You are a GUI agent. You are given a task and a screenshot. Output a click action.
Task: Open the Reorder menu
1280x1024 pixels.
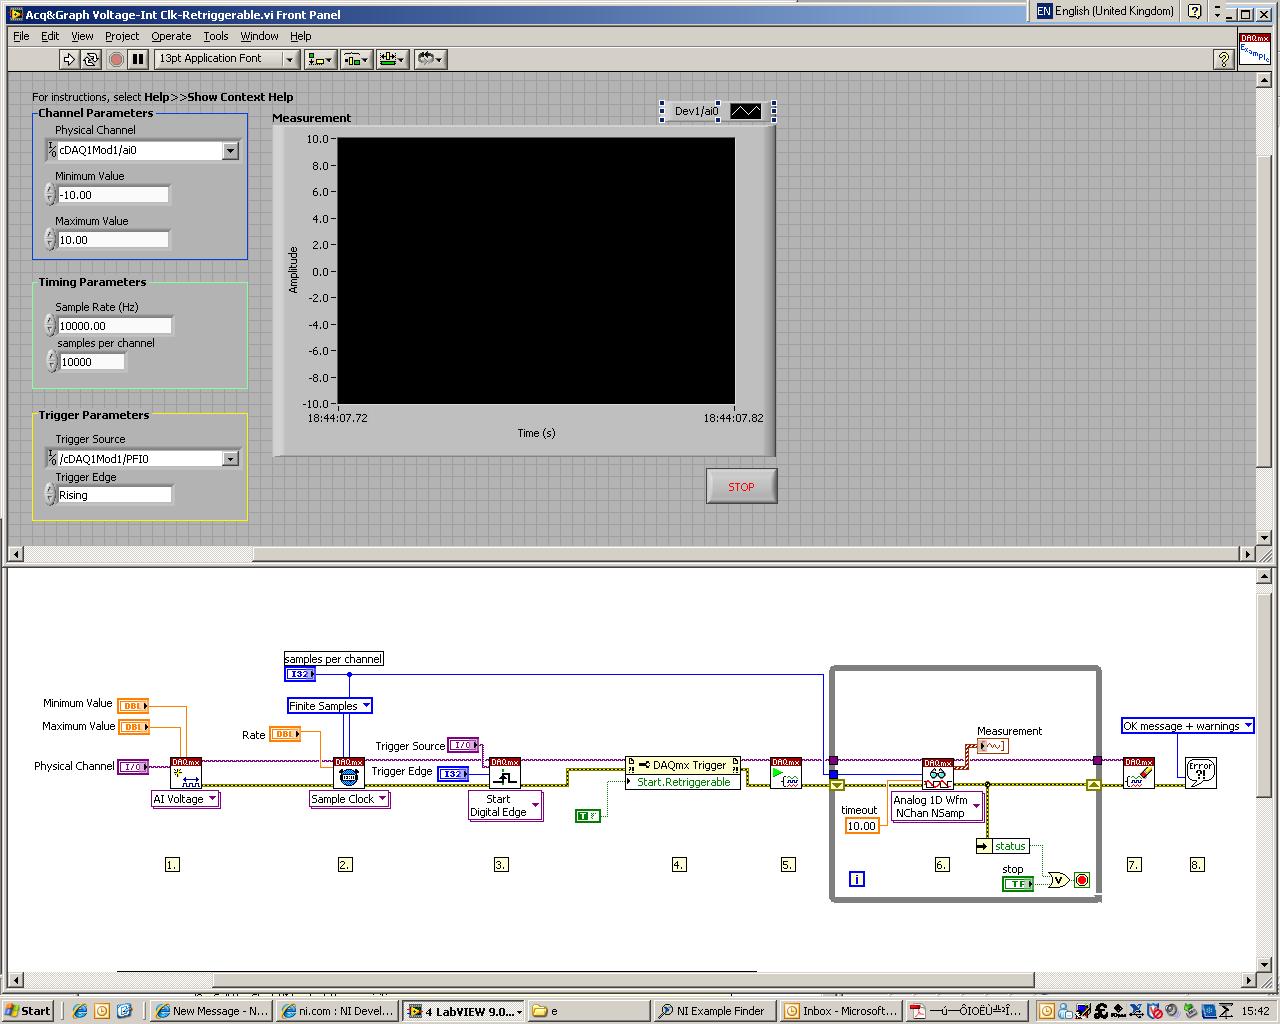(430, 59)
